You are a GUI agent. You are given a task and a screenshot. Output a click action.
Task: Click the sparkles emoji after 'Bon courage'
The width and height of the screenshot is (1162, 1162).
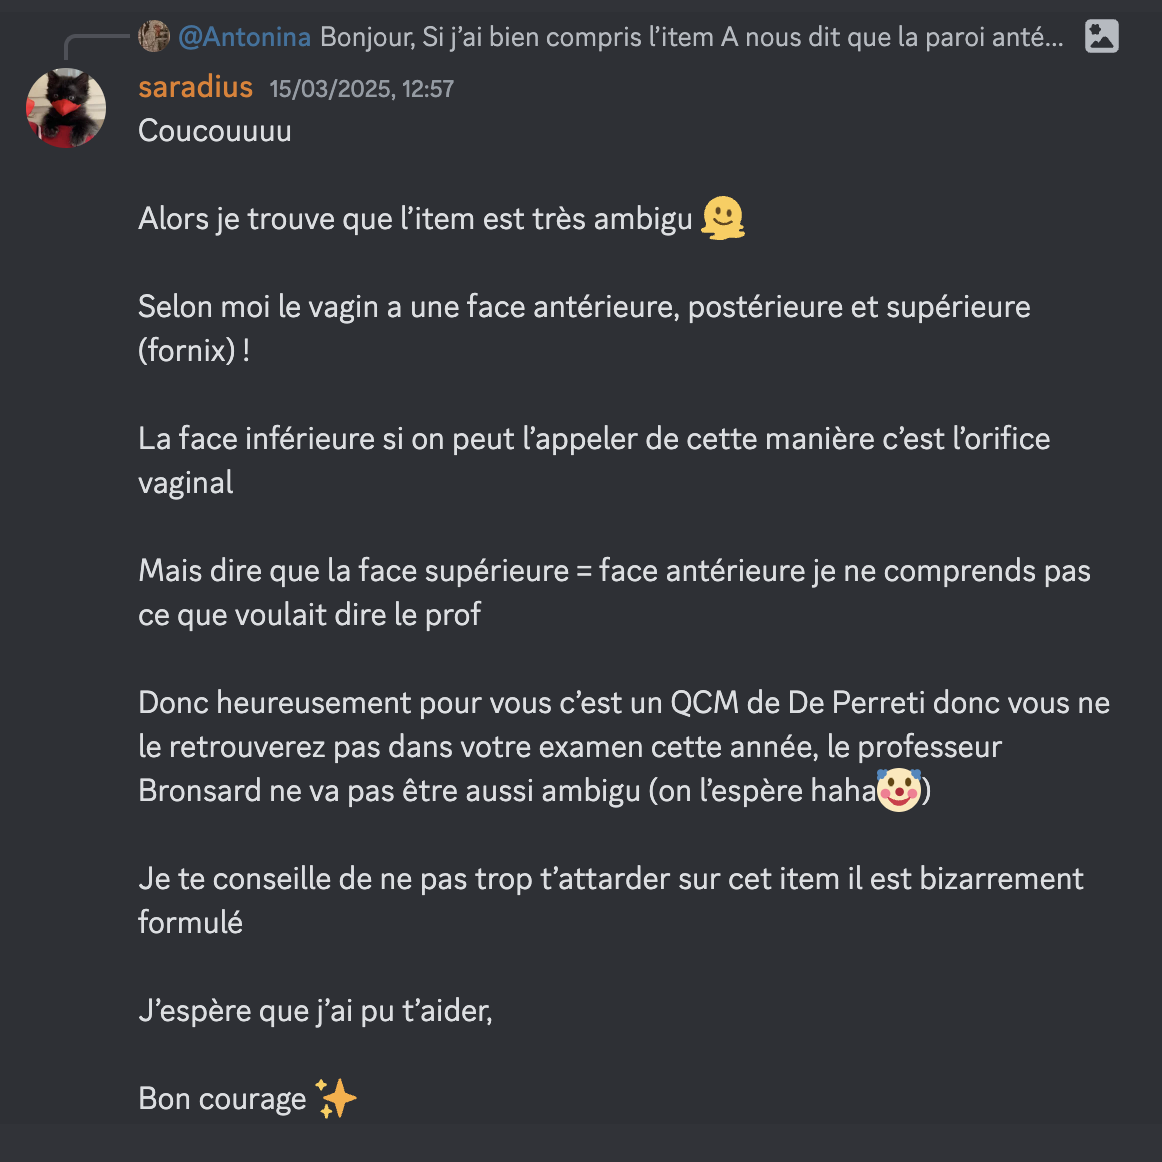tap(336, 1098)
